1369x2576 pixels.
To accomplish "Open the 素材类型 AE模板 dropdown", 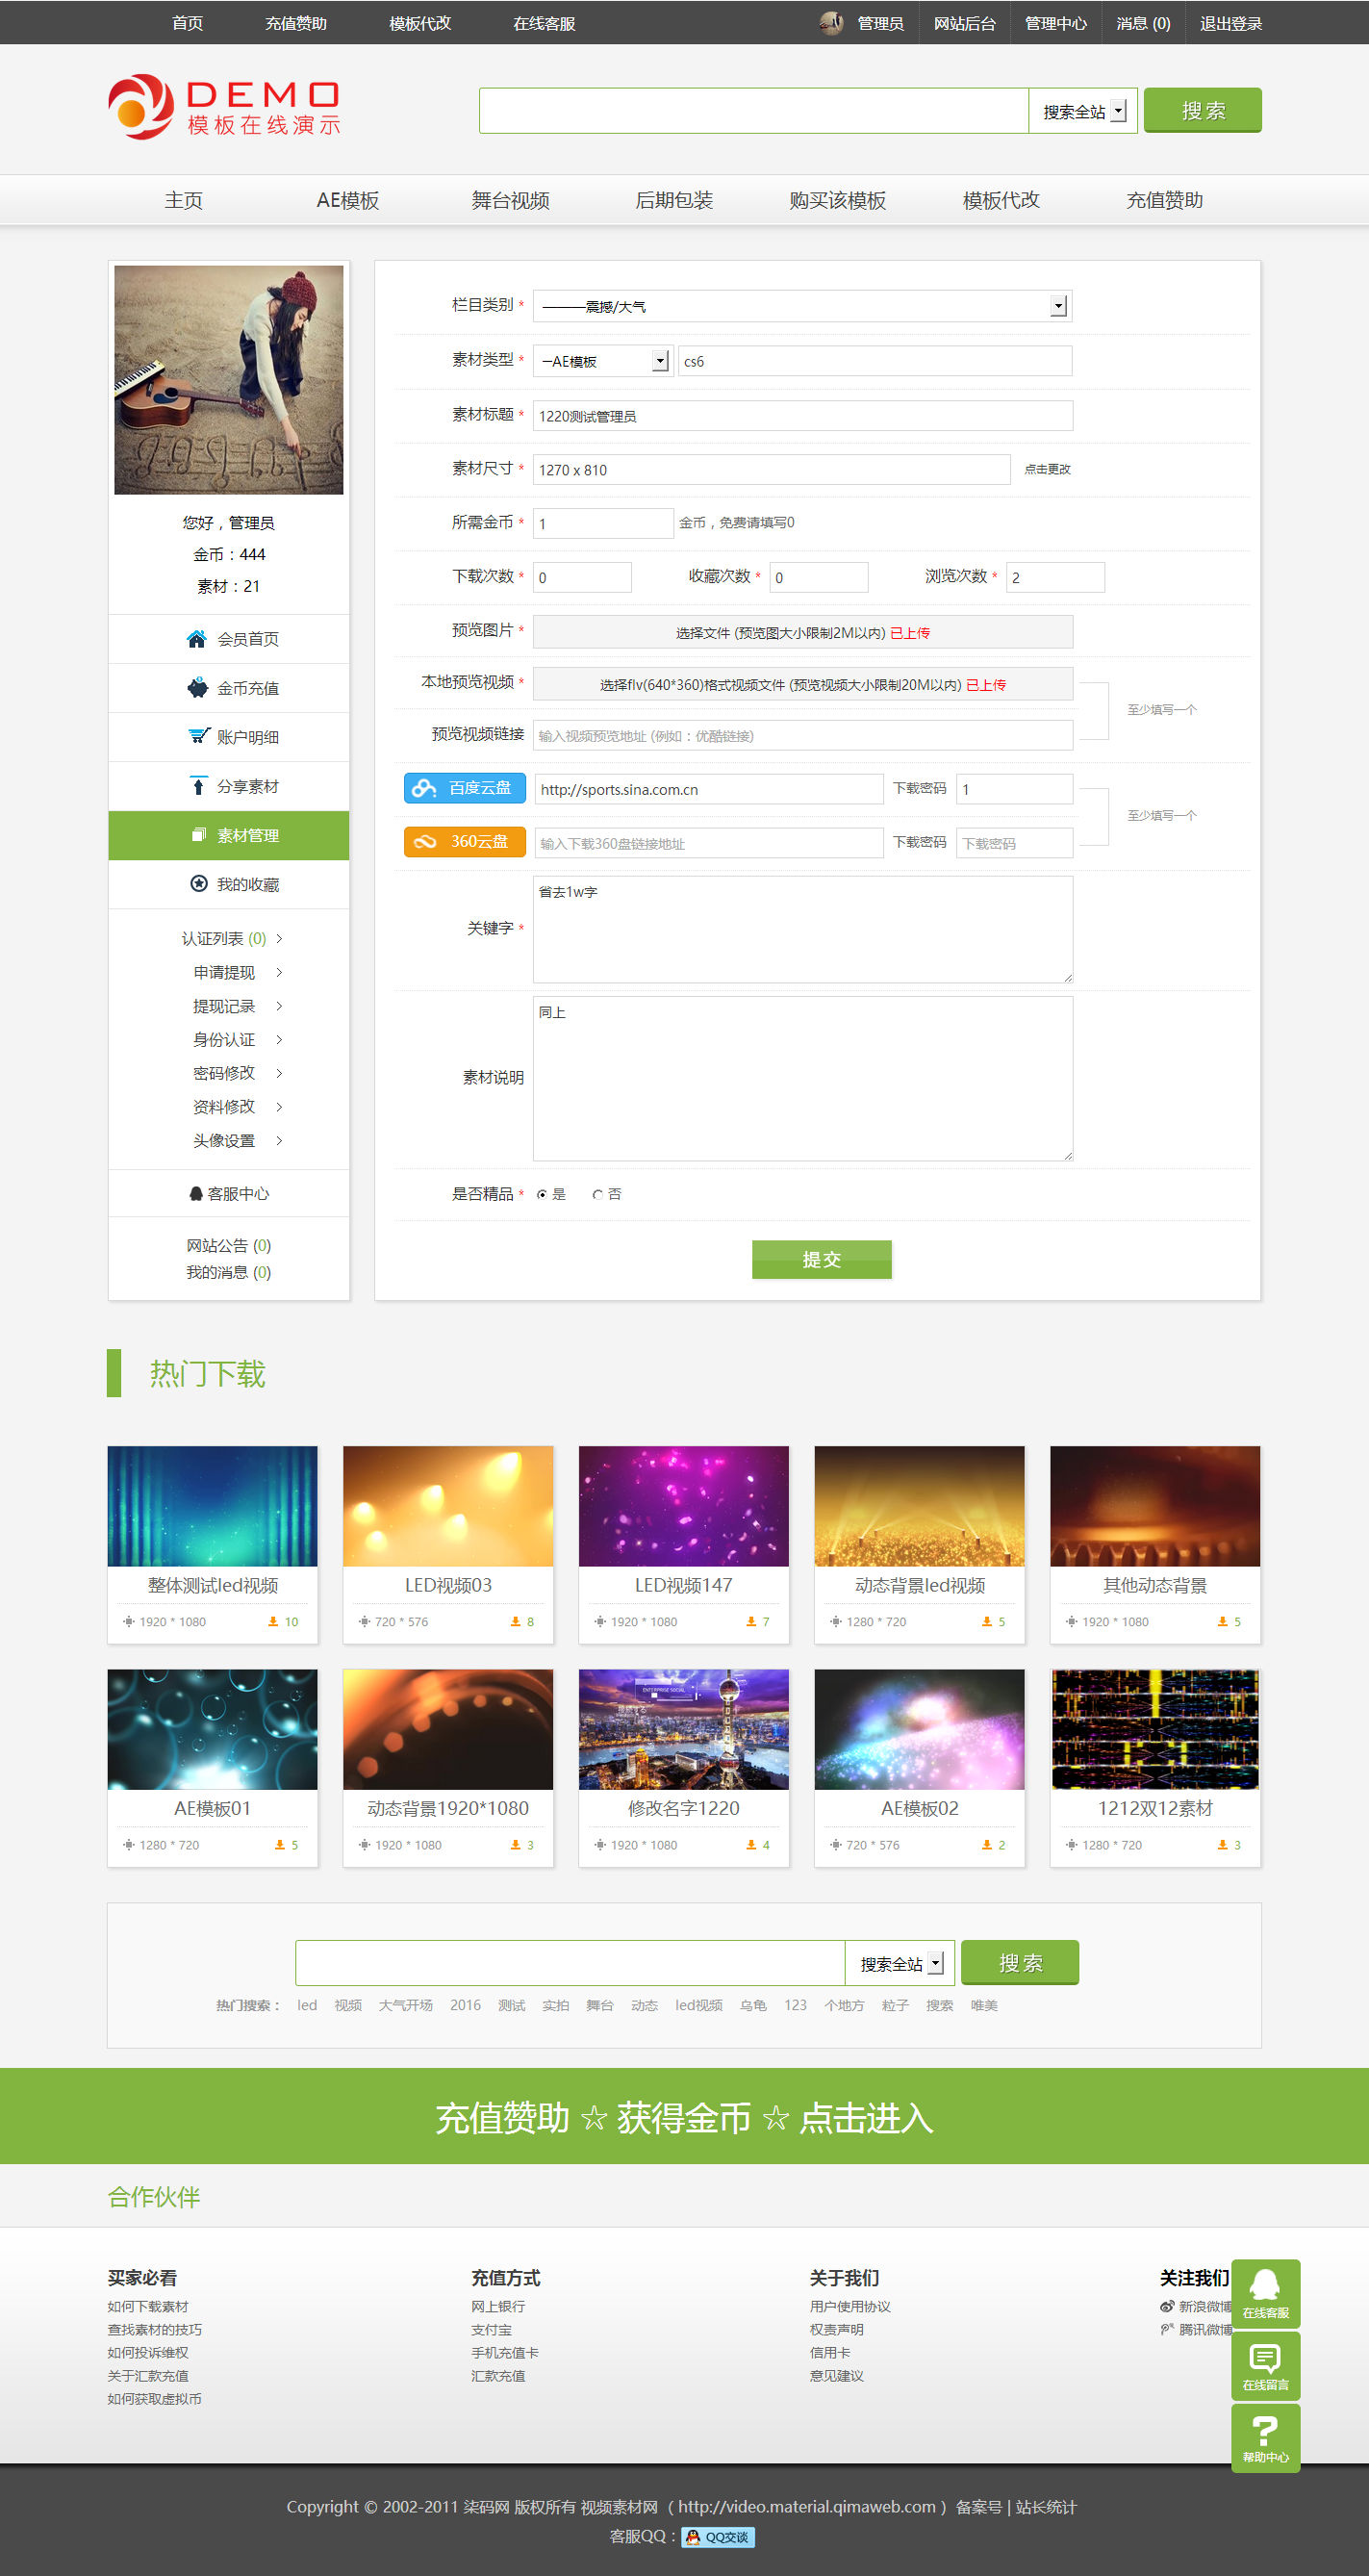I will (x=660, y=361).
